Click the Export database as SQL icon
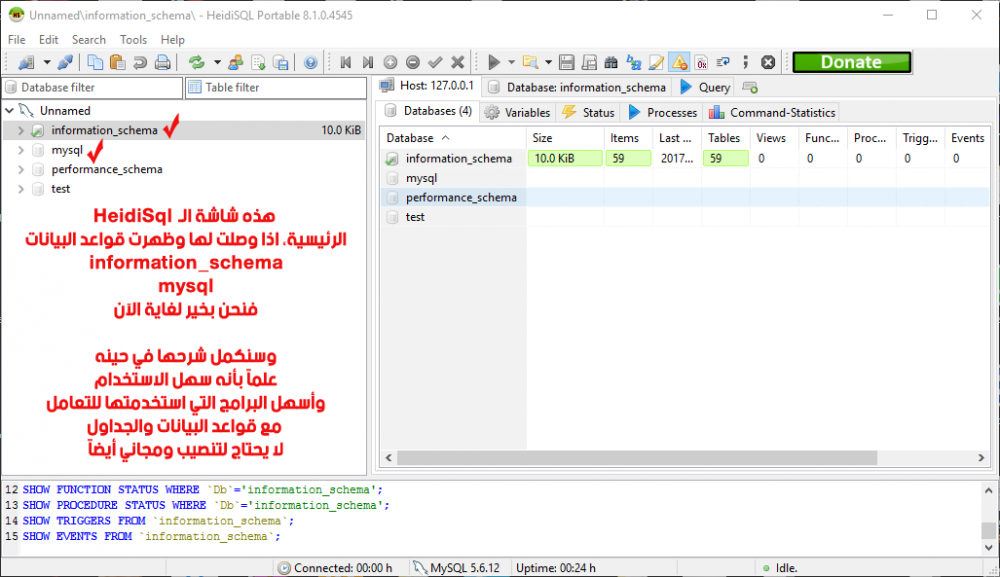 (258, 62)
